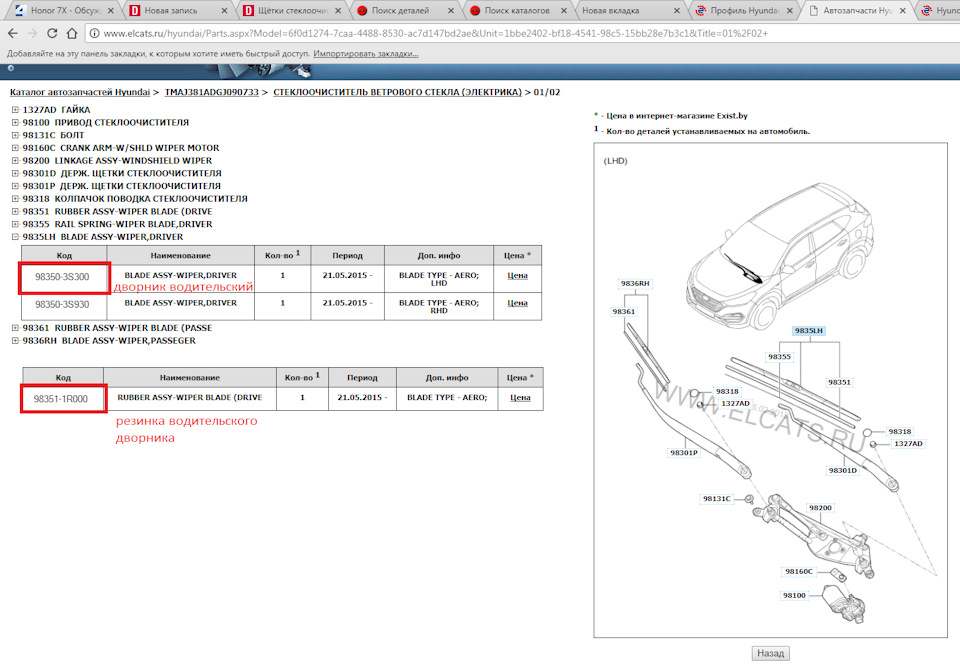Screen dimensions: 960x672
Task: Open Цена link for 98350-3S300
Action: pos(517,275)
